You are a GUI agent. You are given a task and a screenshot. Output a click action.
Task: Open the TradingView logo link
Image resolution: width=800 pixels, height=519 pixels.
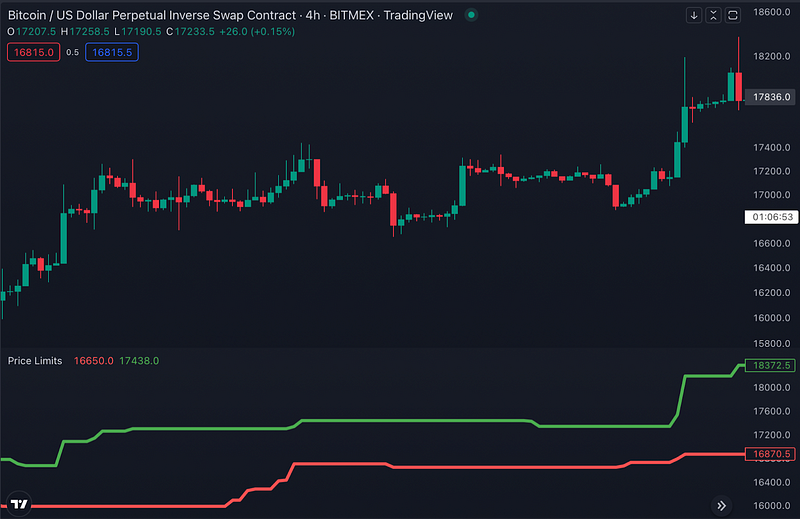(19, 504)
